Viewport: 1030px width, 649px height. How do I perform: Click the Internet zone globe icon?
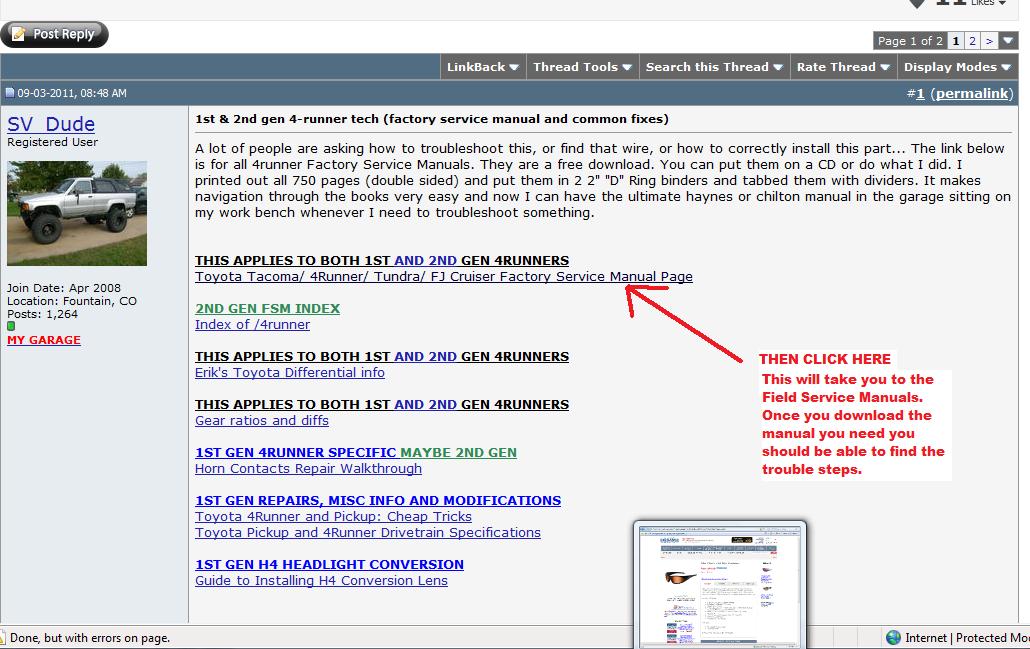tap(893, 637)
